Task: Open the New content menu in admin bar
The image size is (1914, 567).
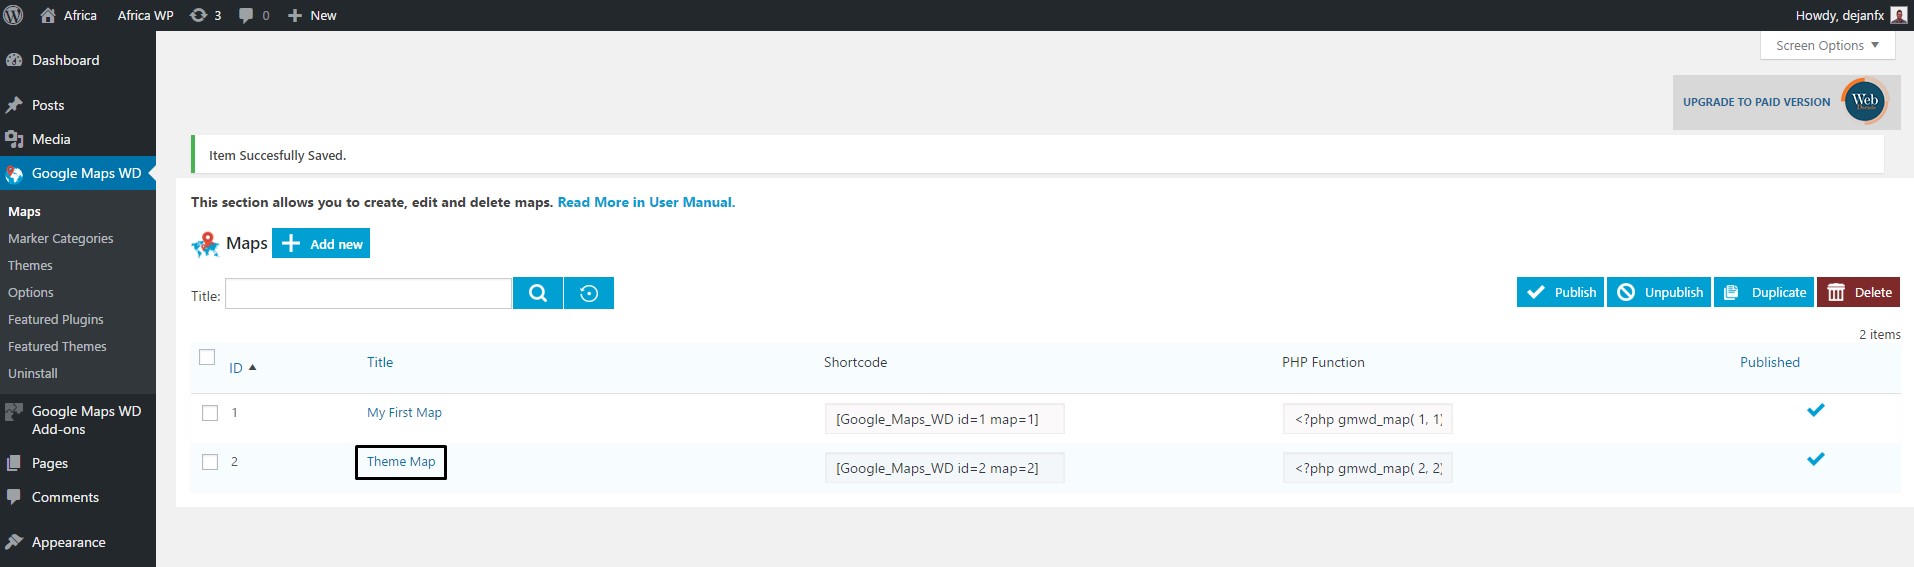Action: coord(312,15)
